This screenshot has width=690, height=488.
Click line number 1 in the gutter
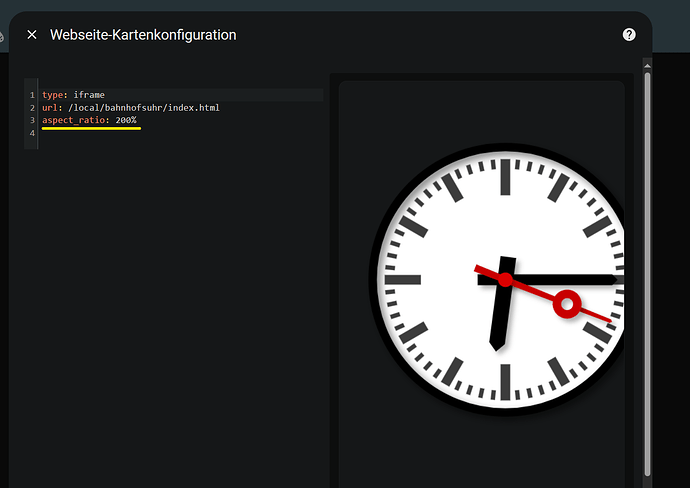tap(32, 95)
